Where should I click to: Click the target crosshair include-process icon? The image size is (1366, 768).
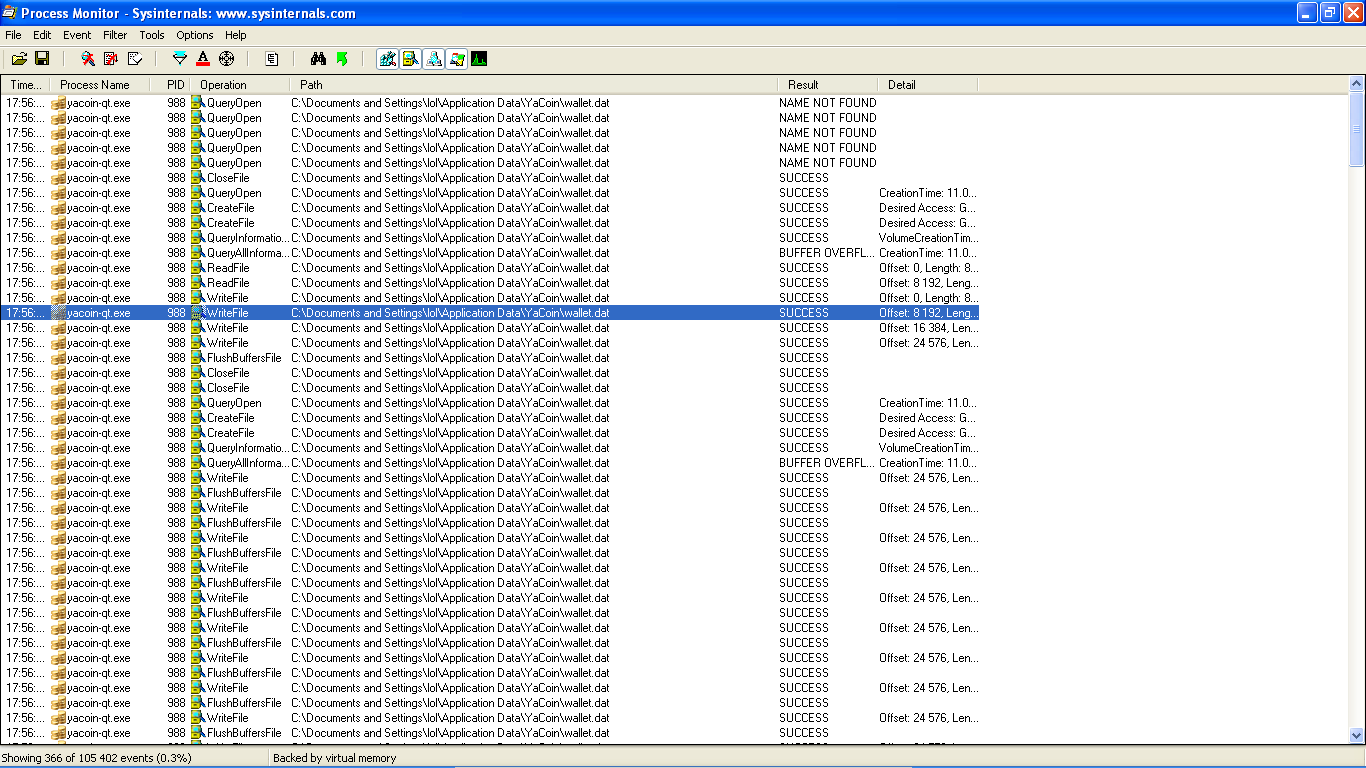coord(226,59)
